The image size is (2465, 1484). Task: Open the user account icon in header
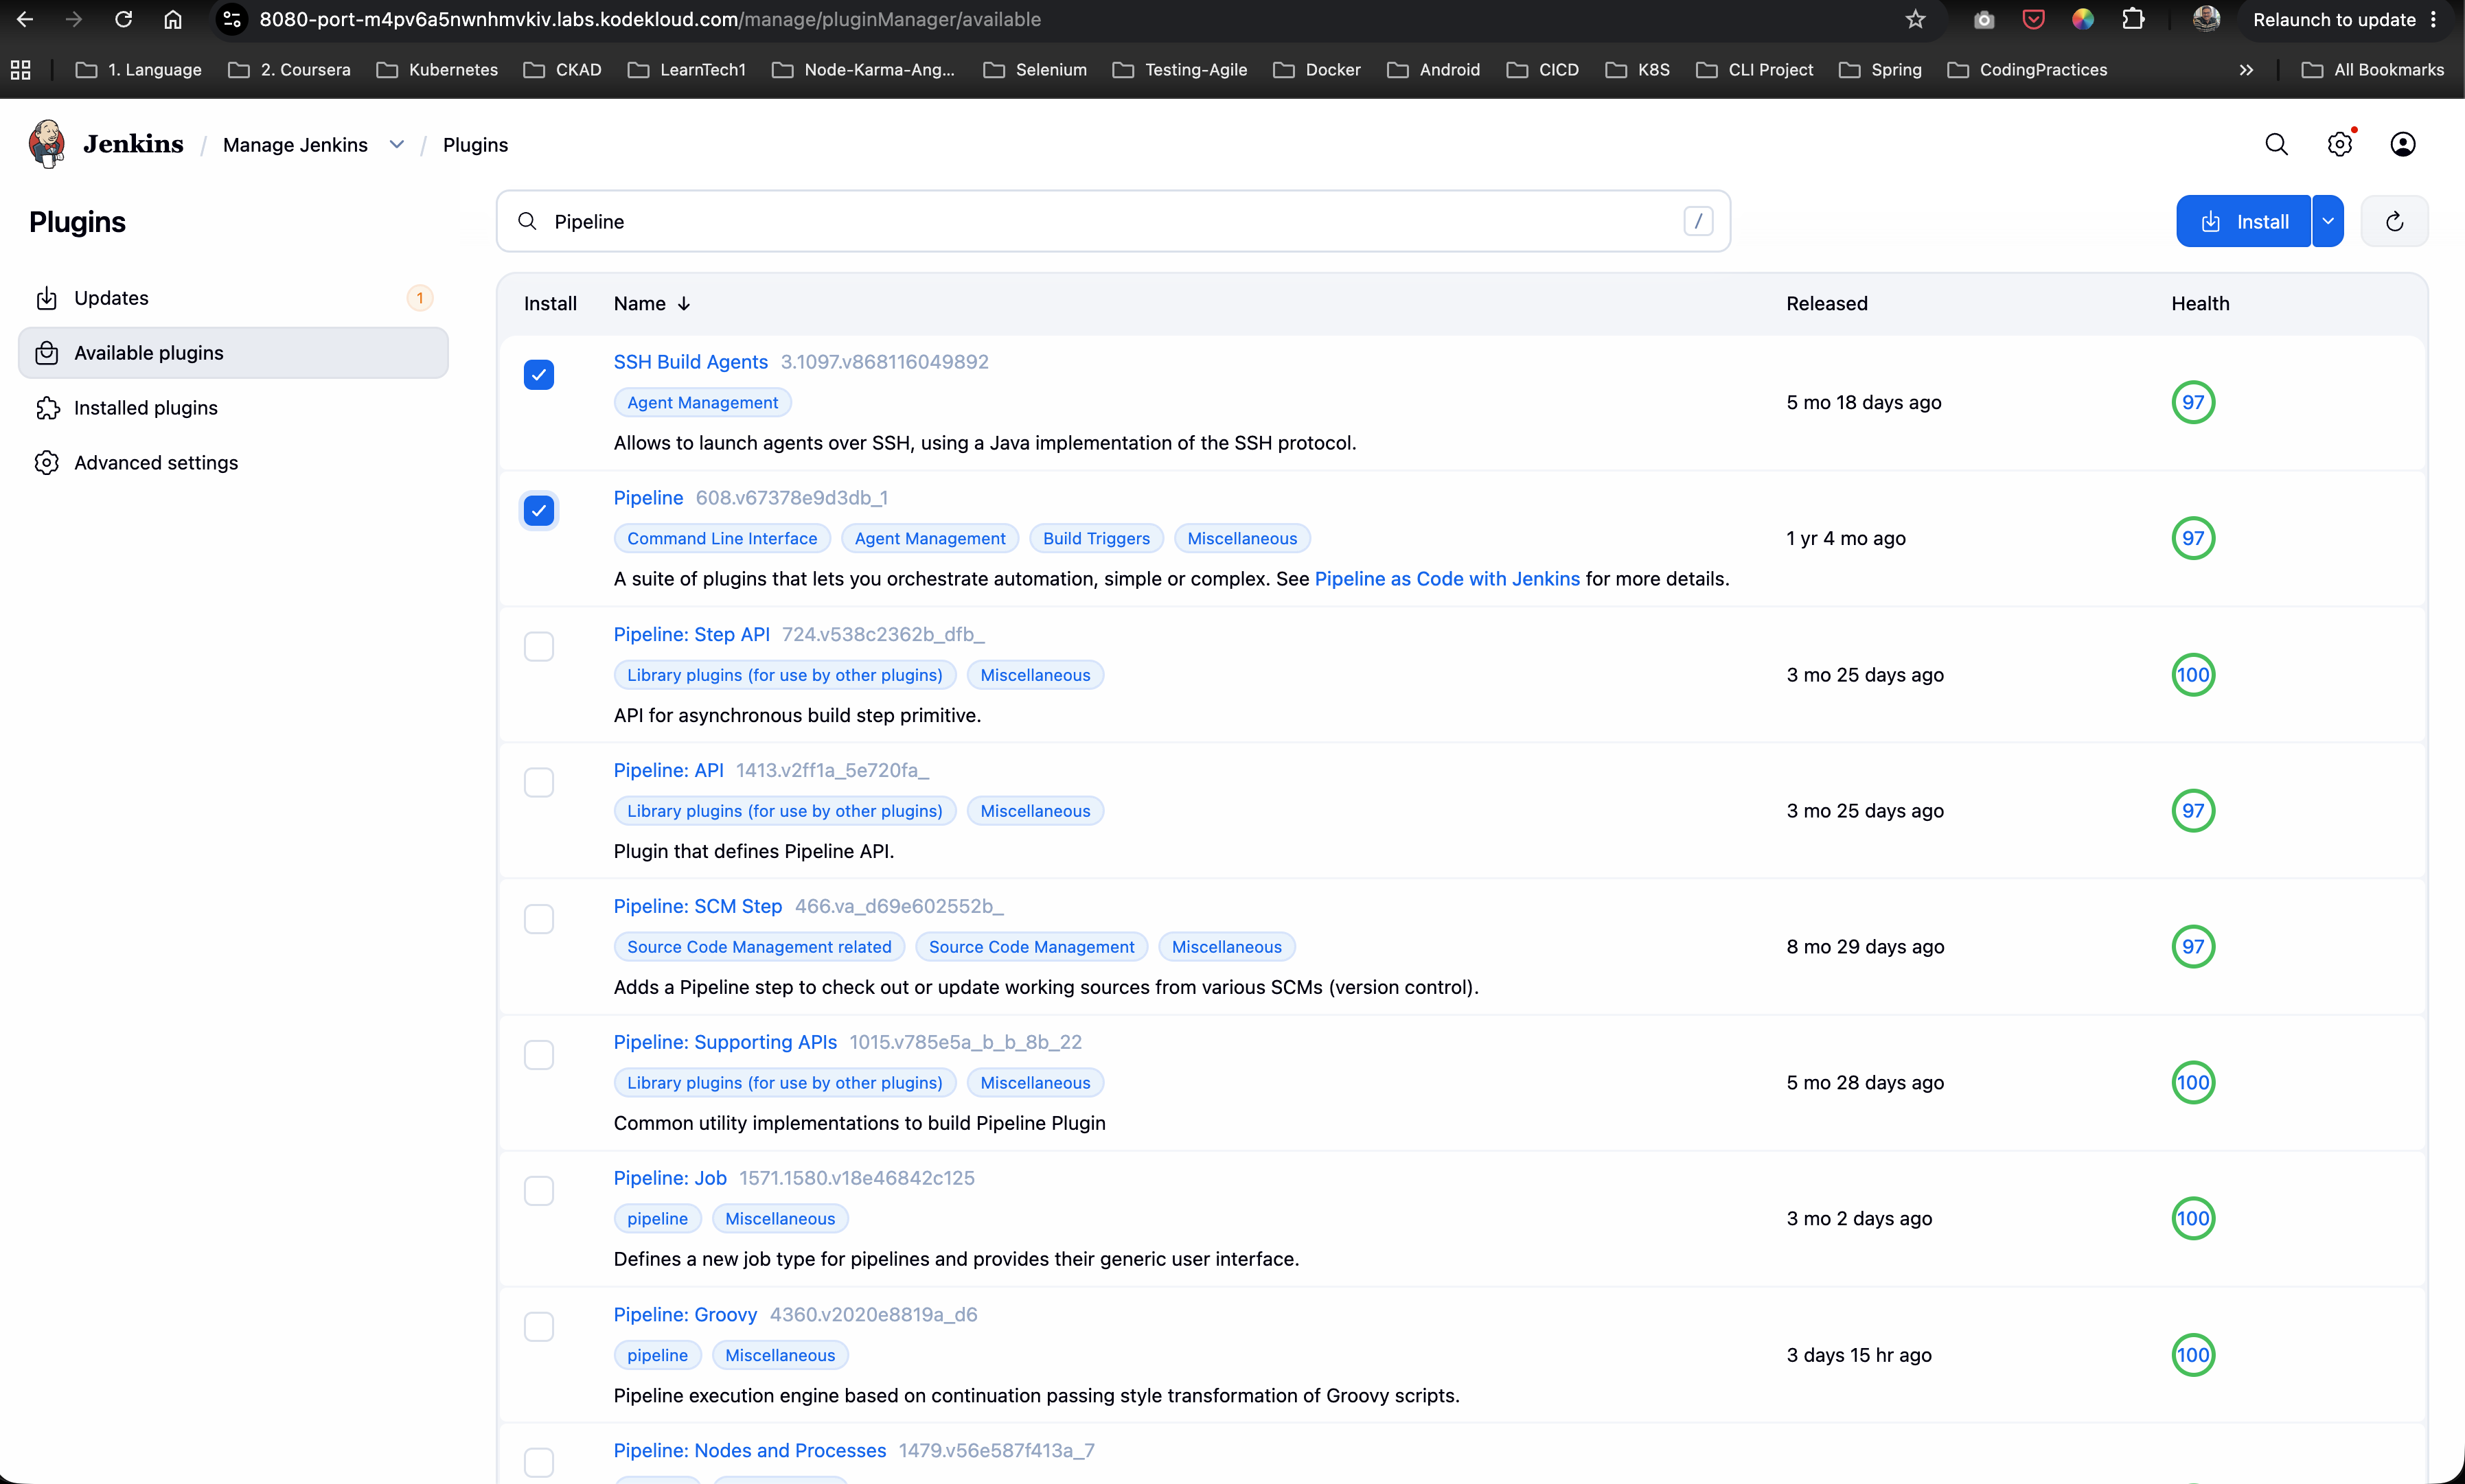2403,144
